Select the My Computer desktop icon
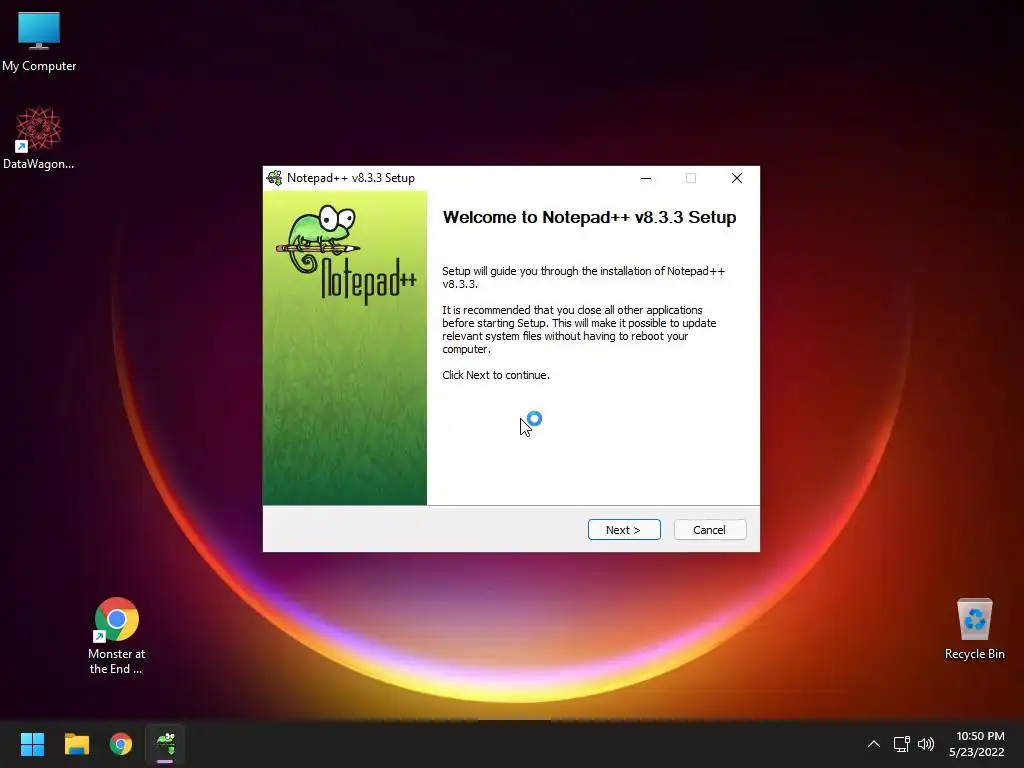Screen dimensions: 1024x768 tap(39, 40)
